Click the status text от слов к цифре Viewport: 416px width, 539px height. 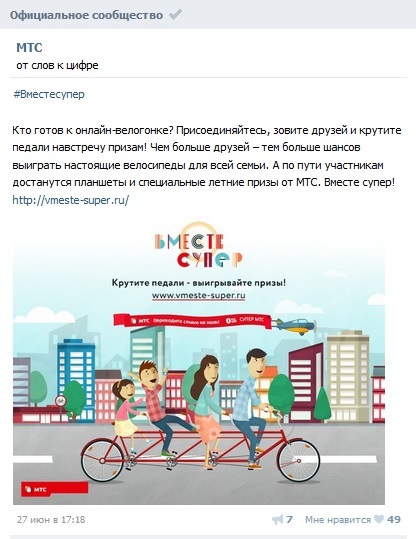[x=57, y=65]
